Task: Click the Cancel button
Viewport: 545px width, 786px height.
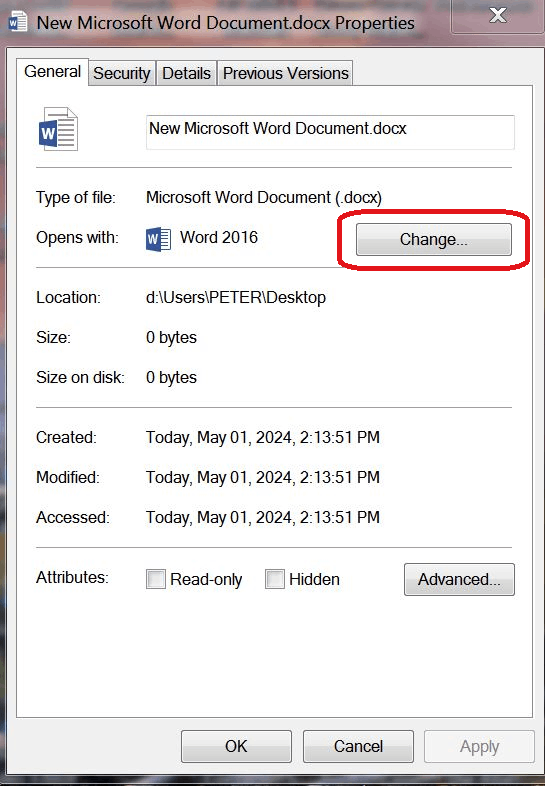Action: (x=358, y=746)
